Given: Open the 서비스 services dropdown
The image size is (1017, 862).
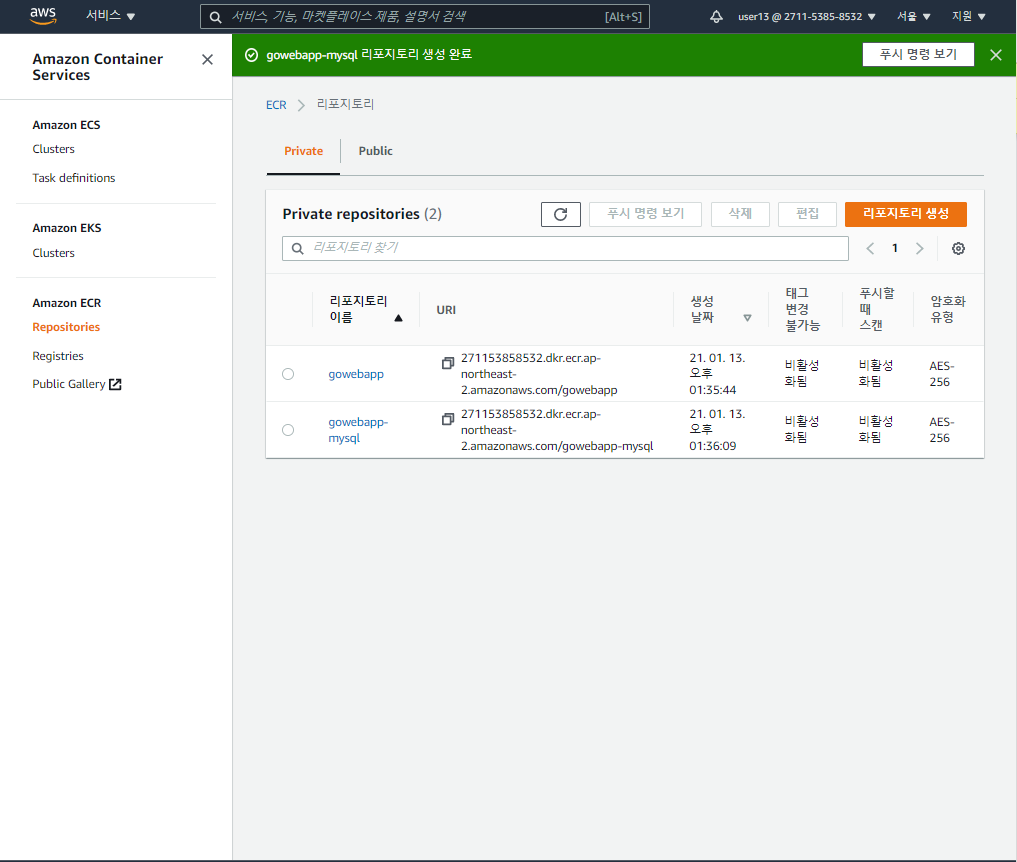Looking at the screenshot, I should [111, 16].
